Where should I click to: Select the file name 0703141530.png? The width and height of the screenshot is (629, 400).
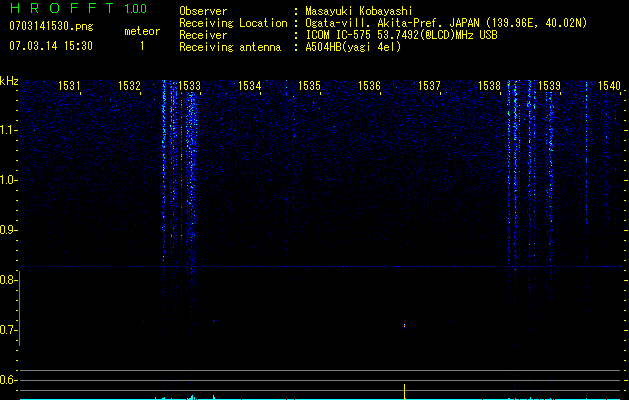[x=51, y=26]
